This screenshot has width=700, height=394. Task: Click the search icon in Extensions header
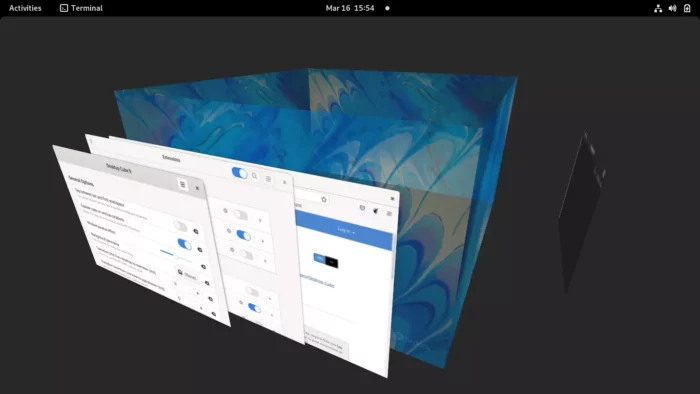254,176
